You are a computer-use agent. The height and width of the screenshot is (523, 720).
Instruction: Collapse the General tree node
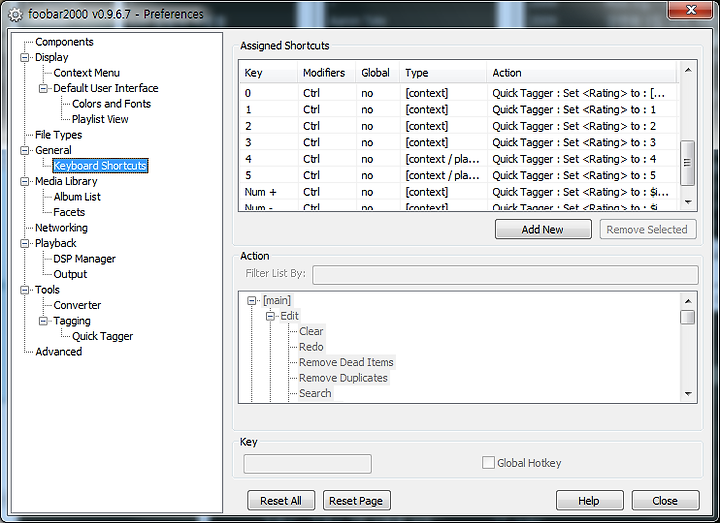[x=24, y=150]
